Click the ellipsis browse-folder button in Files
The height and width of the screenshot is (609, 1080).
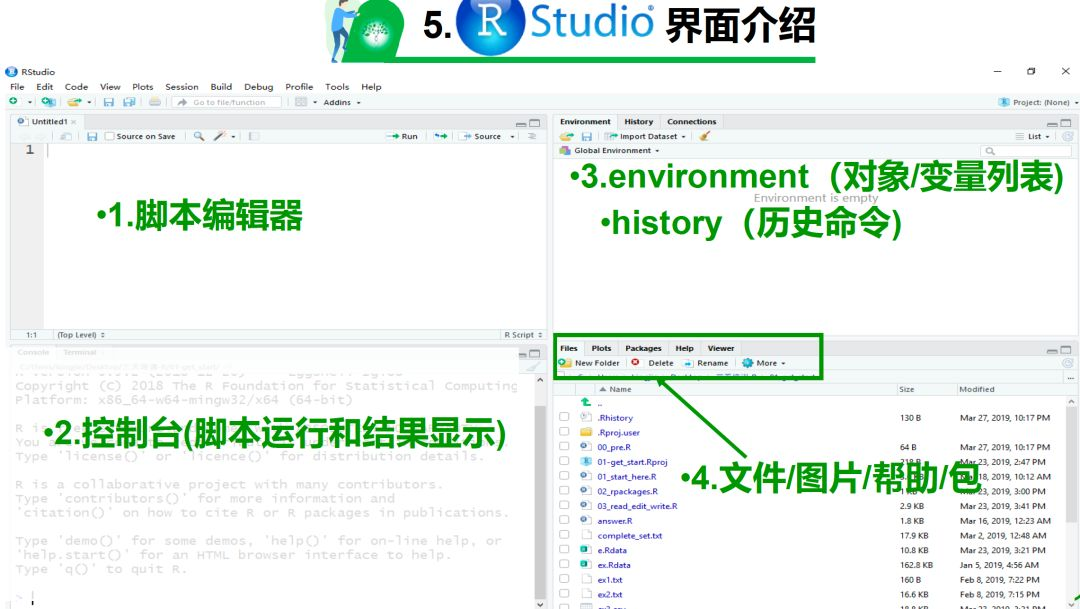tap(1070, 378)
